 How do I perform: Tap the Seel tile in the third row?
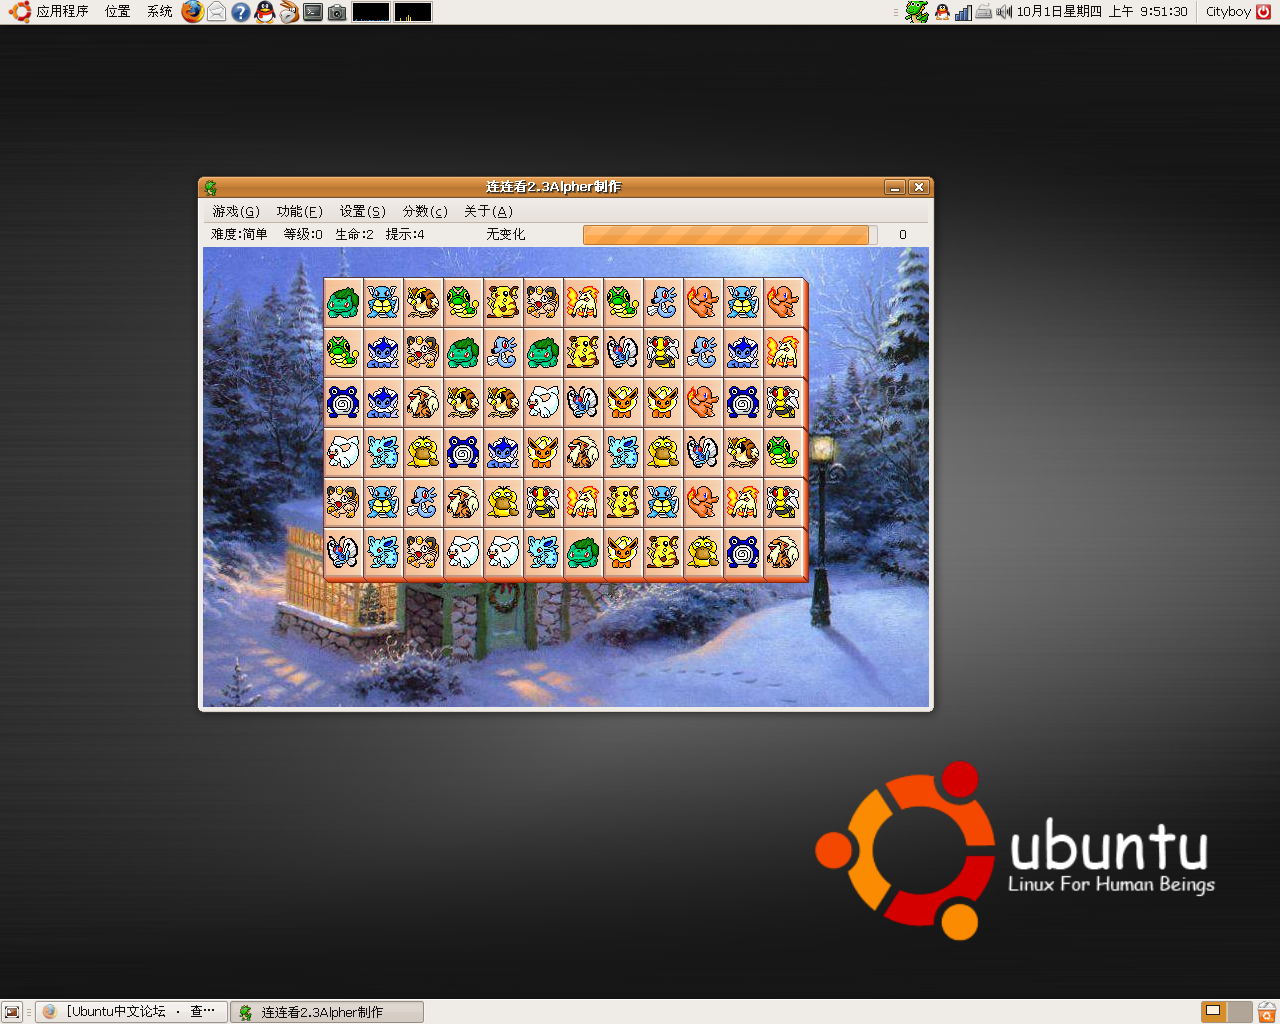[x=543, y=401]
